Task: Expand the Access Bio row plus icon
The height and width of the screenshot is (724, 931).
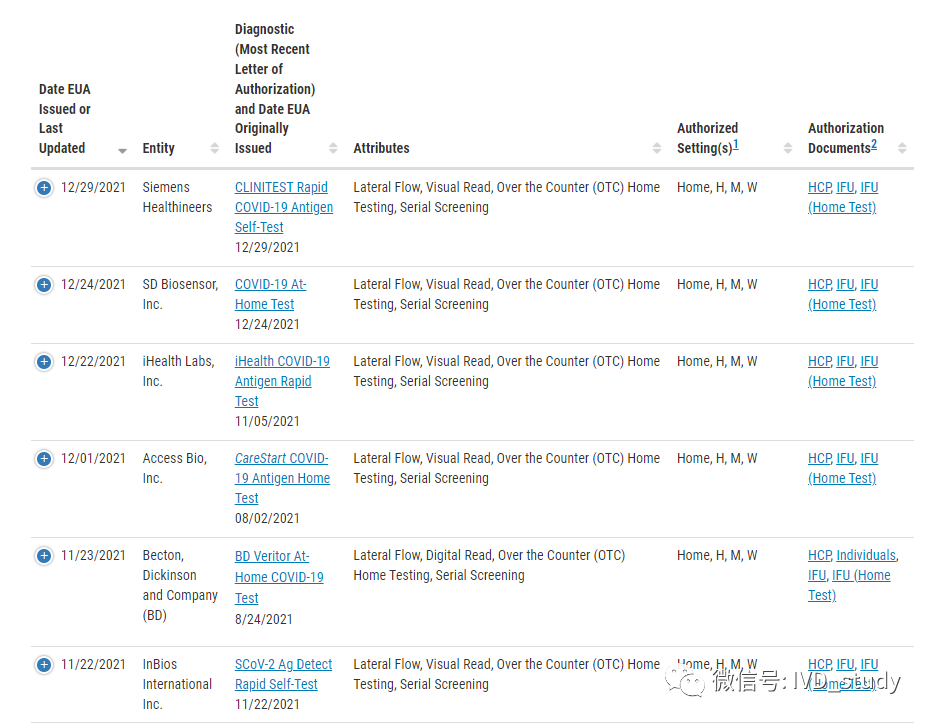Action: pyautogui.click(x=44, y=459)
